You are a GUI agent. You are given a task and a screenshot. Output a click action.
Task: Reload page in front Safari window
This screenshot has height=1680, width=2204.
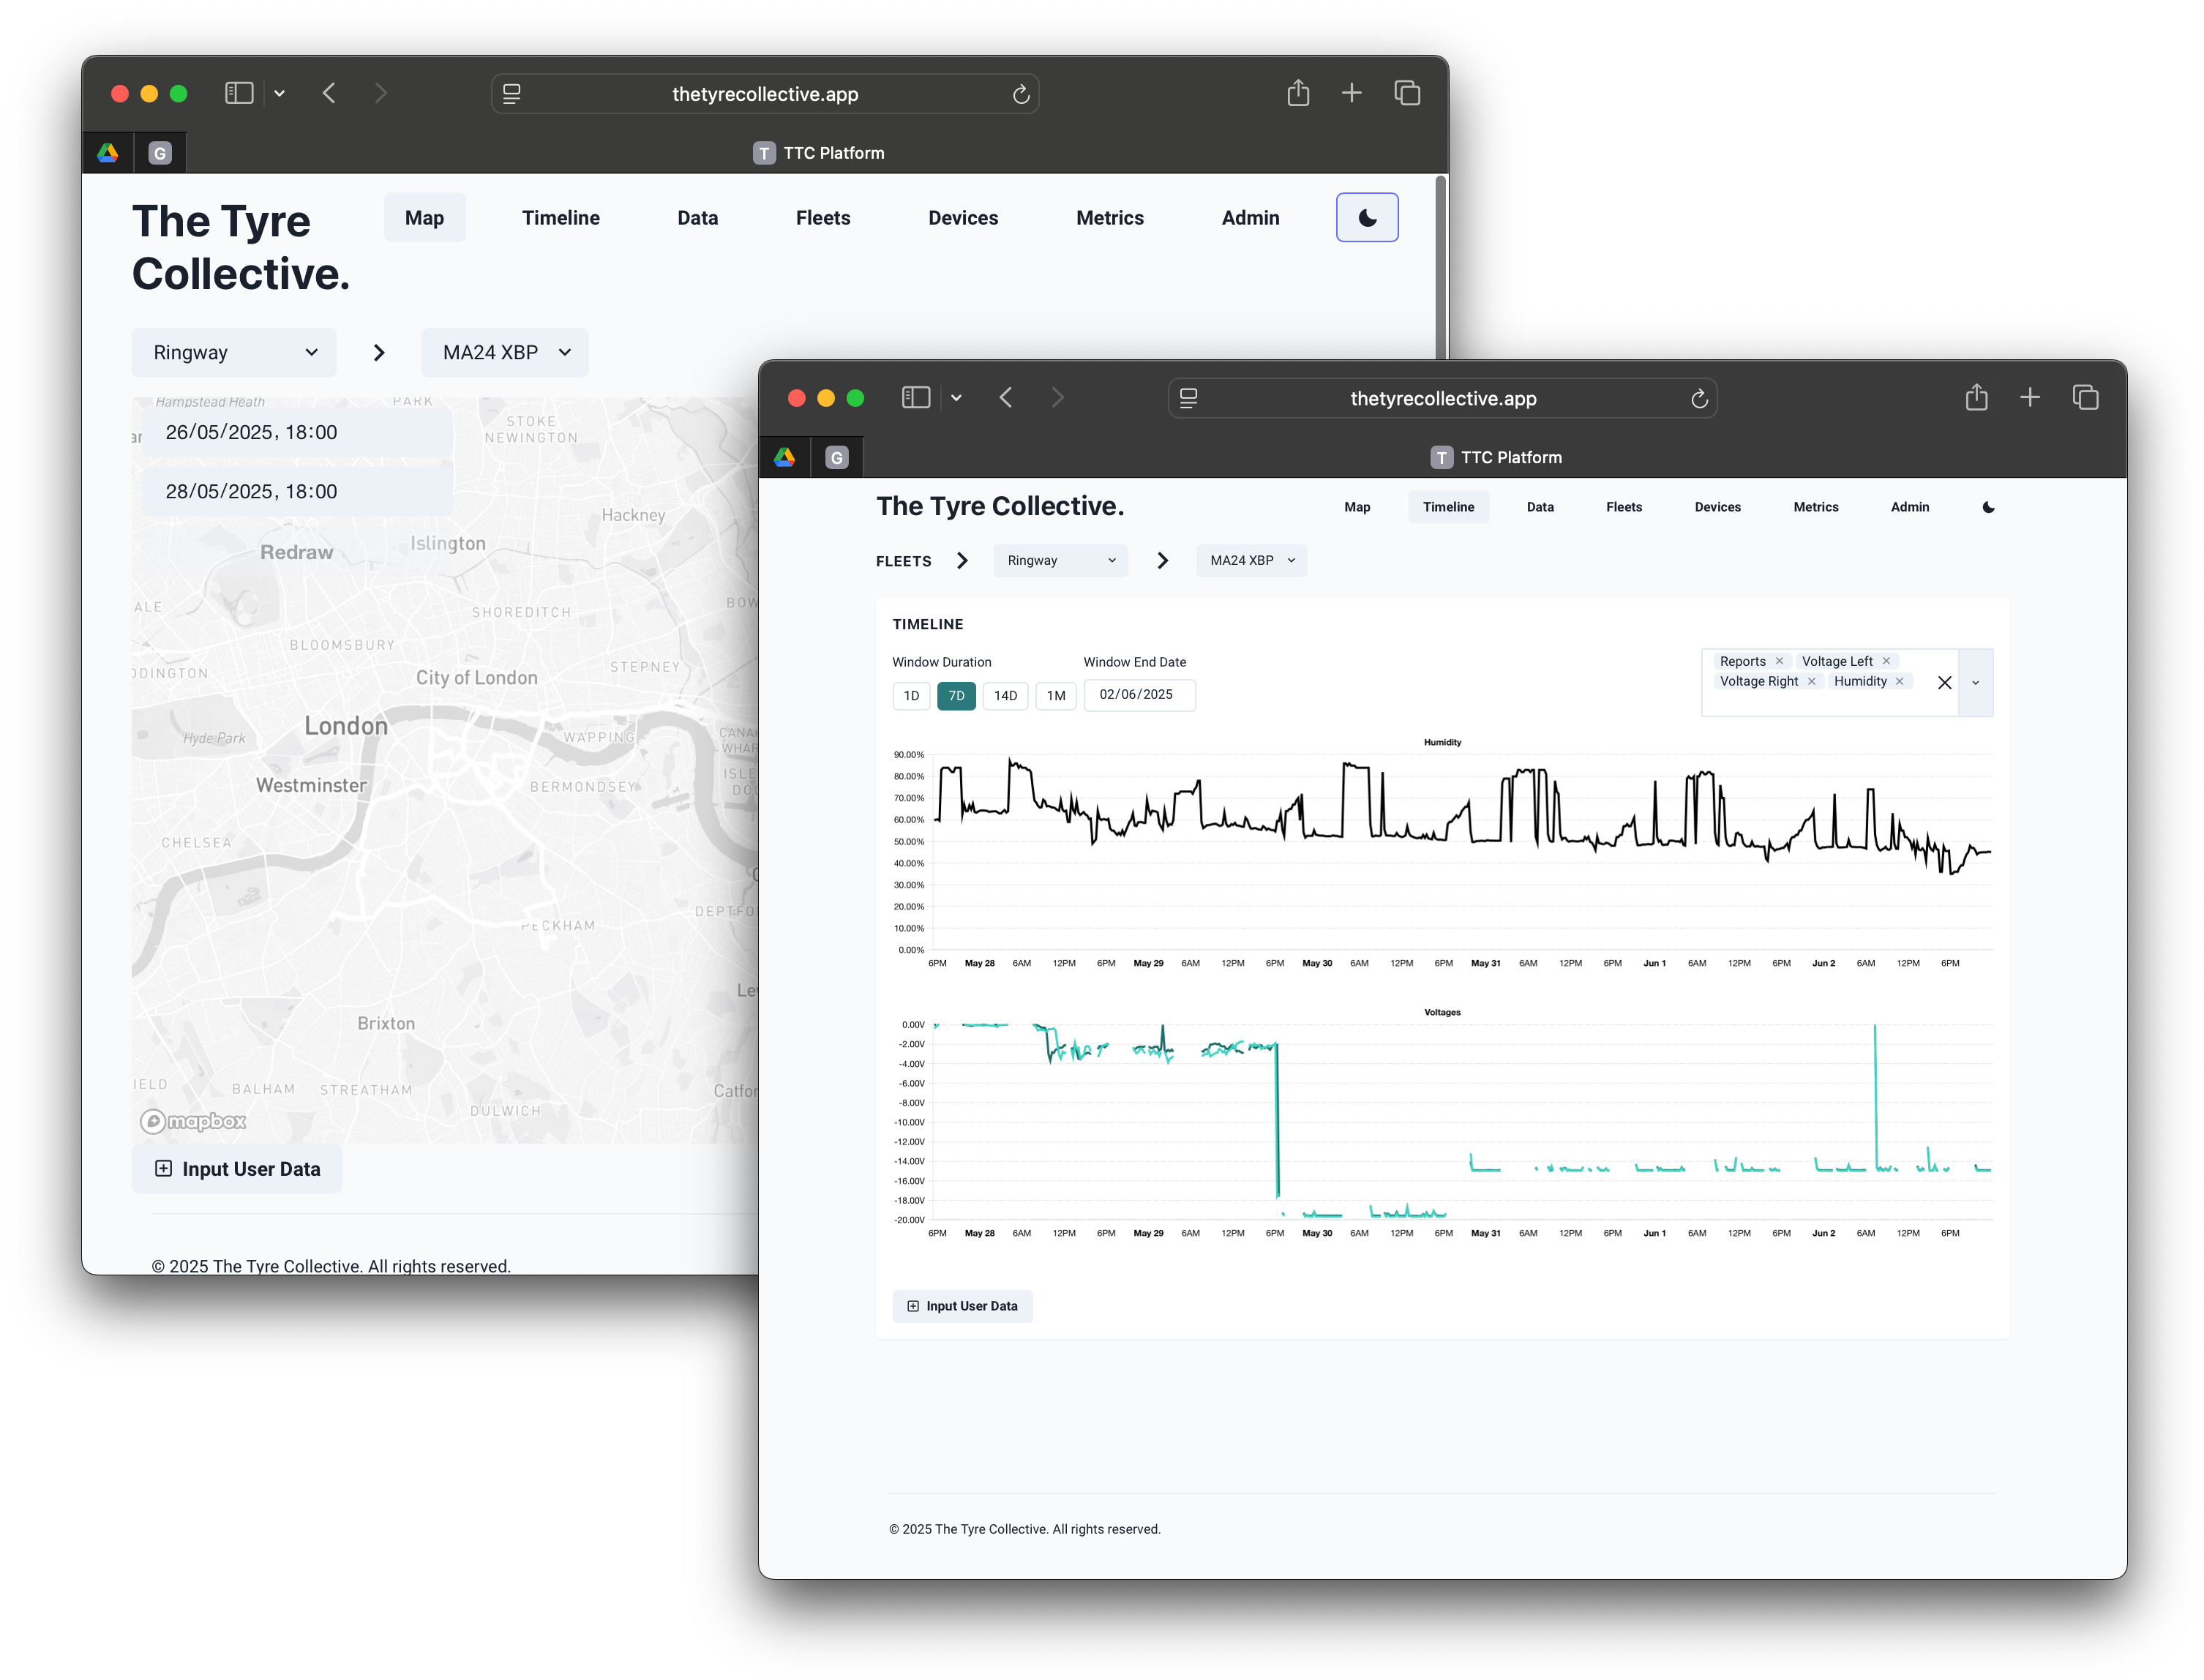pos(1699,399)
